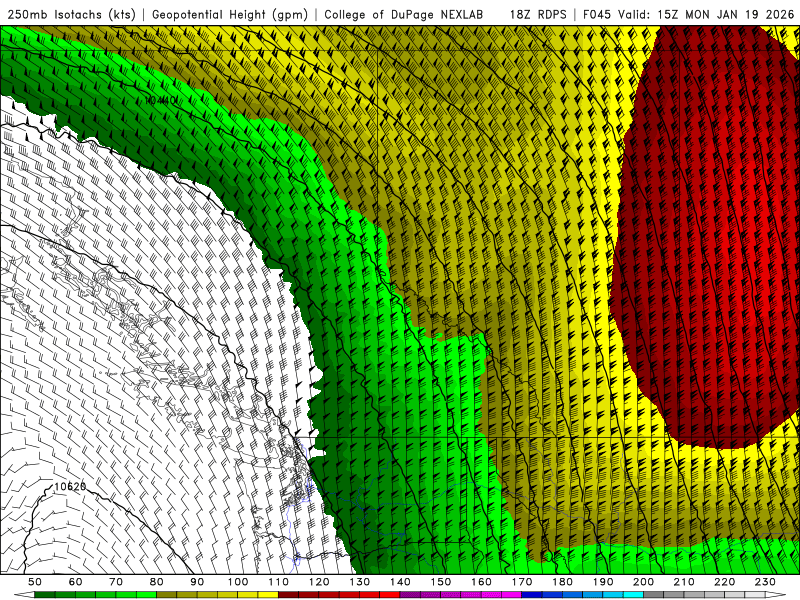Select the dark olive swatch starting at 80
This screenshot has width=800, height=600.
tap(166, 595)
